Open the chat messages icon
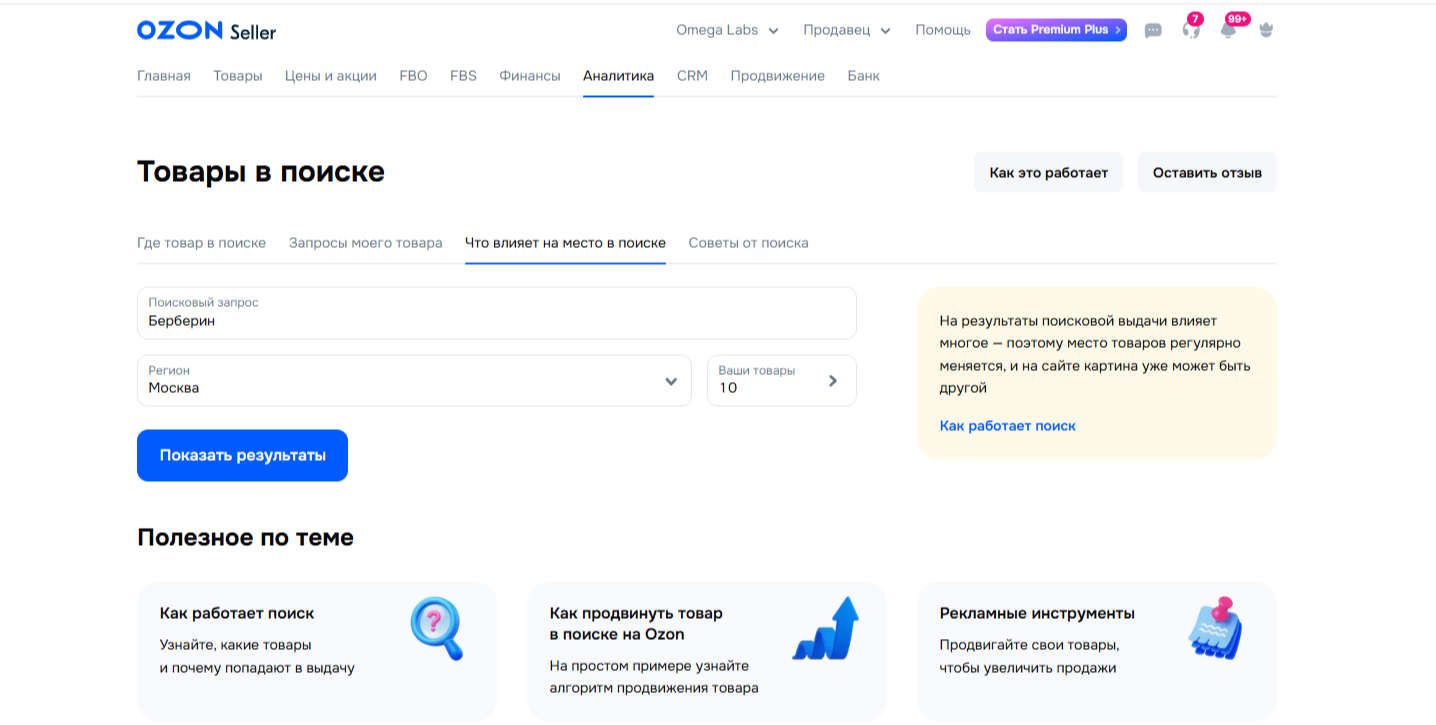1436x725 pixels. pos(1152,30)
